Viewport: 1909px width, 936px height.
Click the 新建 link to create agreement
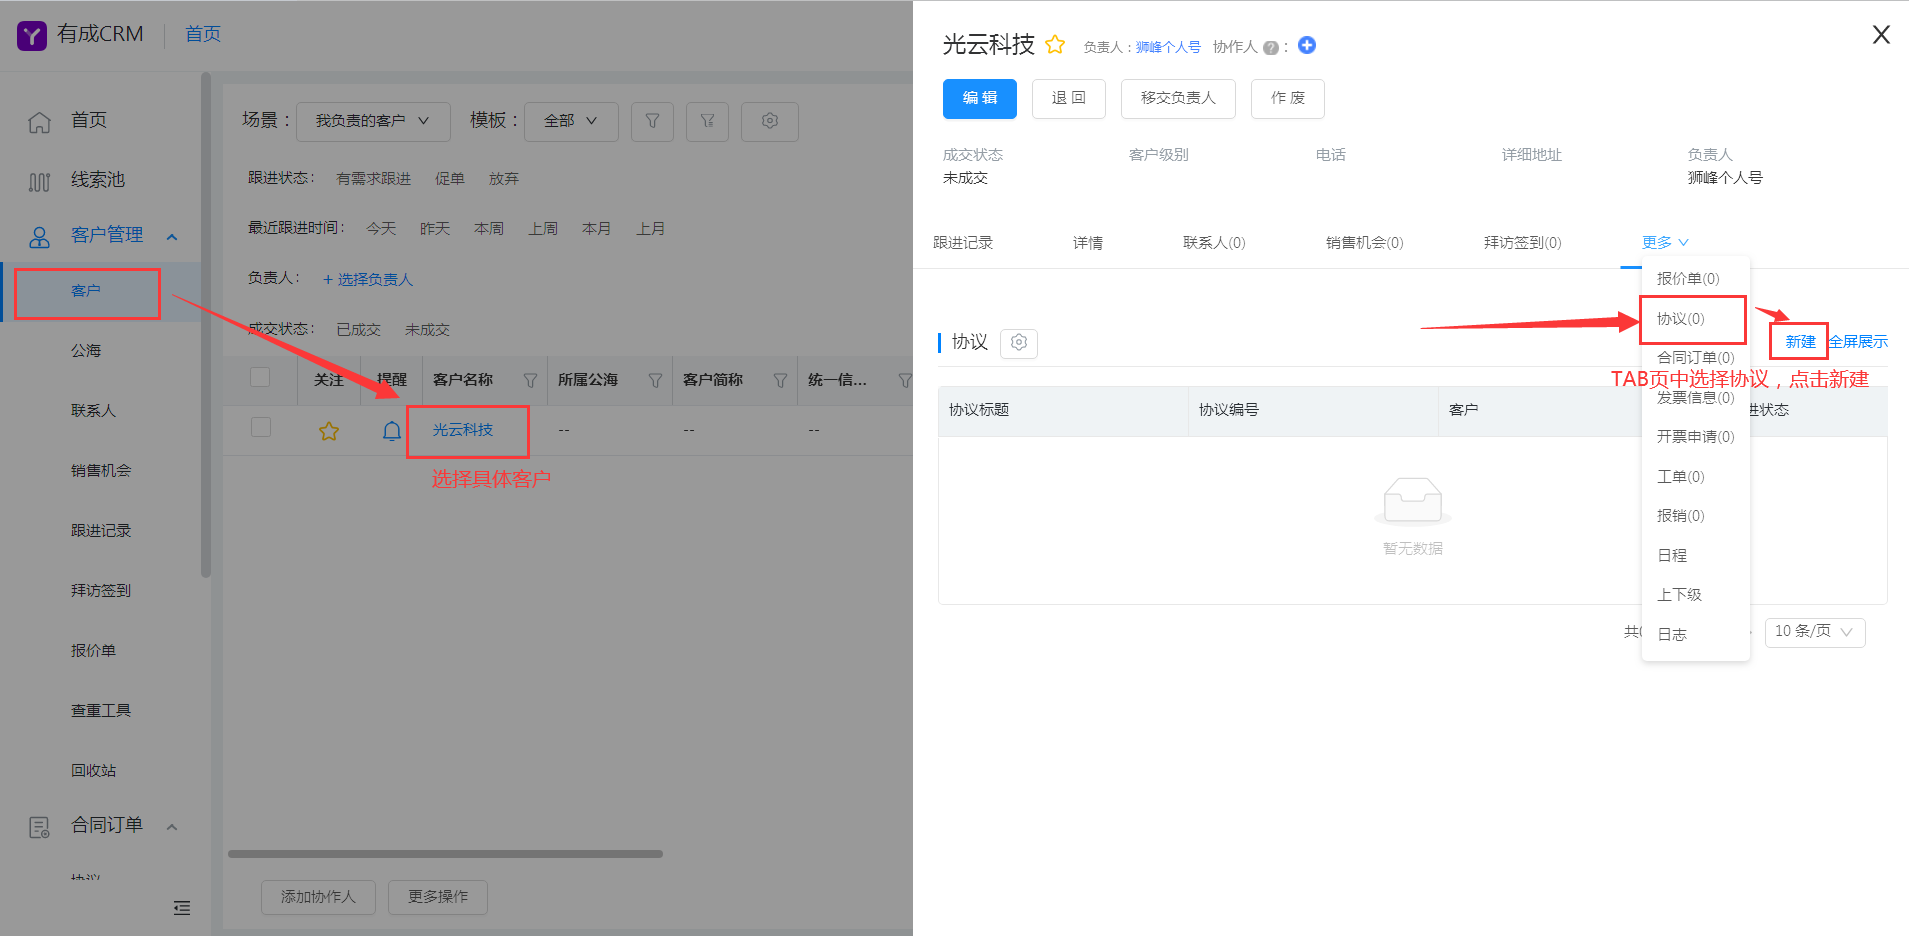click(x=1800, y=342)
